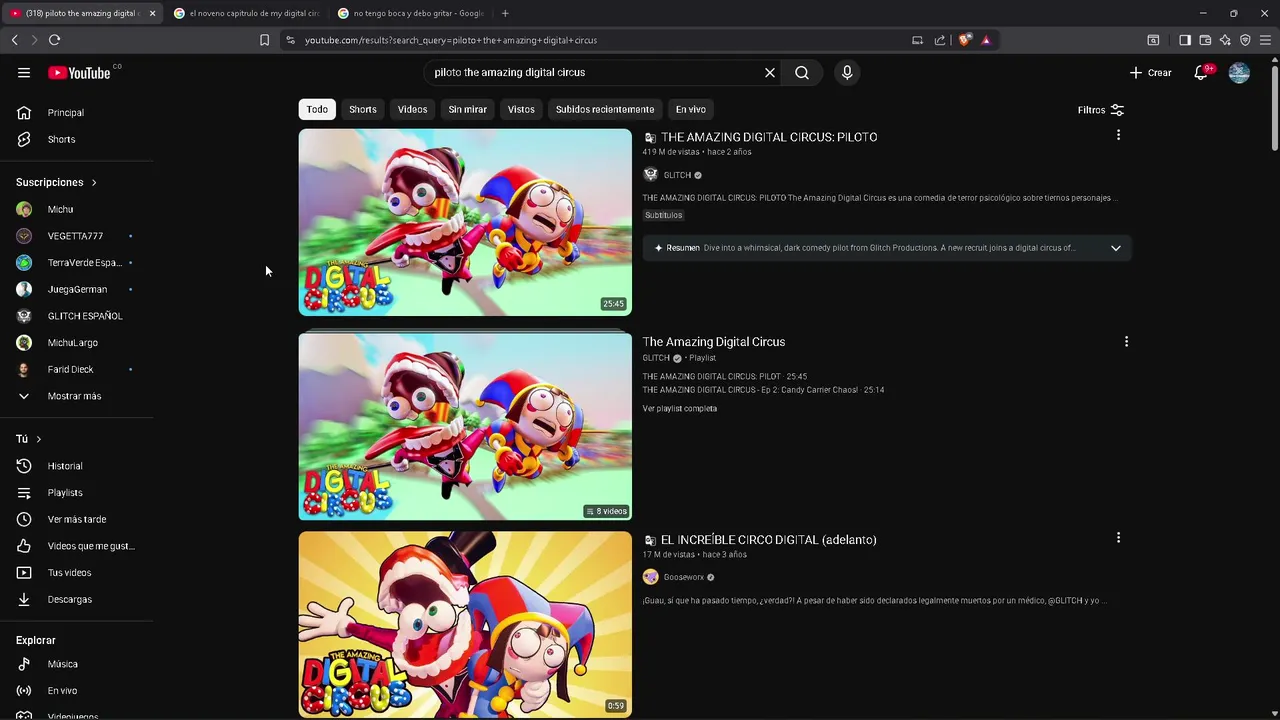Open the Filtros panel

tap(1101, 110)
